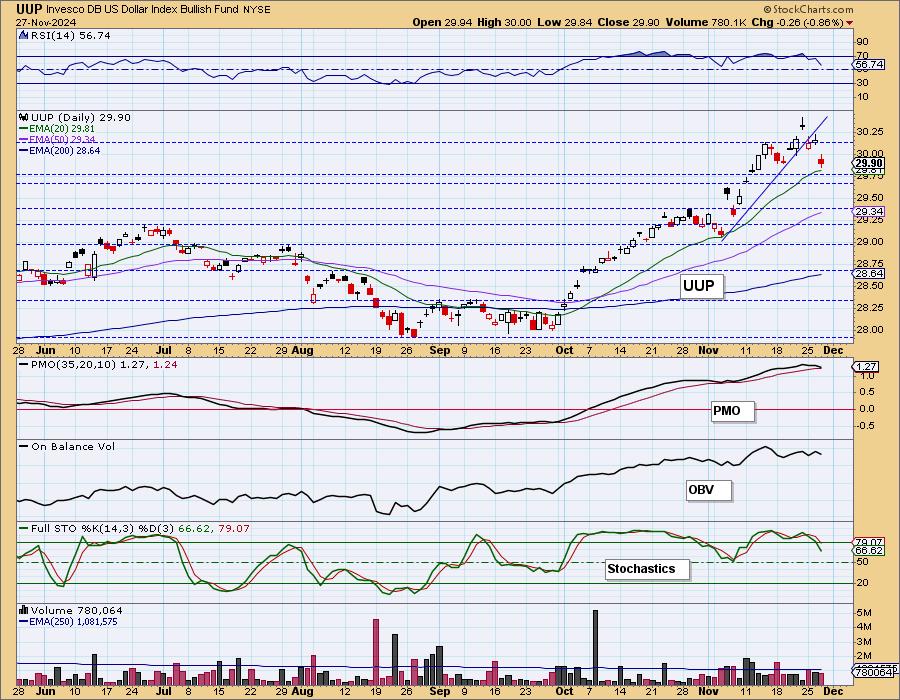Click the On Balance Vol panel label
This screenshot has height=700, width=900.
pos(73,446)
